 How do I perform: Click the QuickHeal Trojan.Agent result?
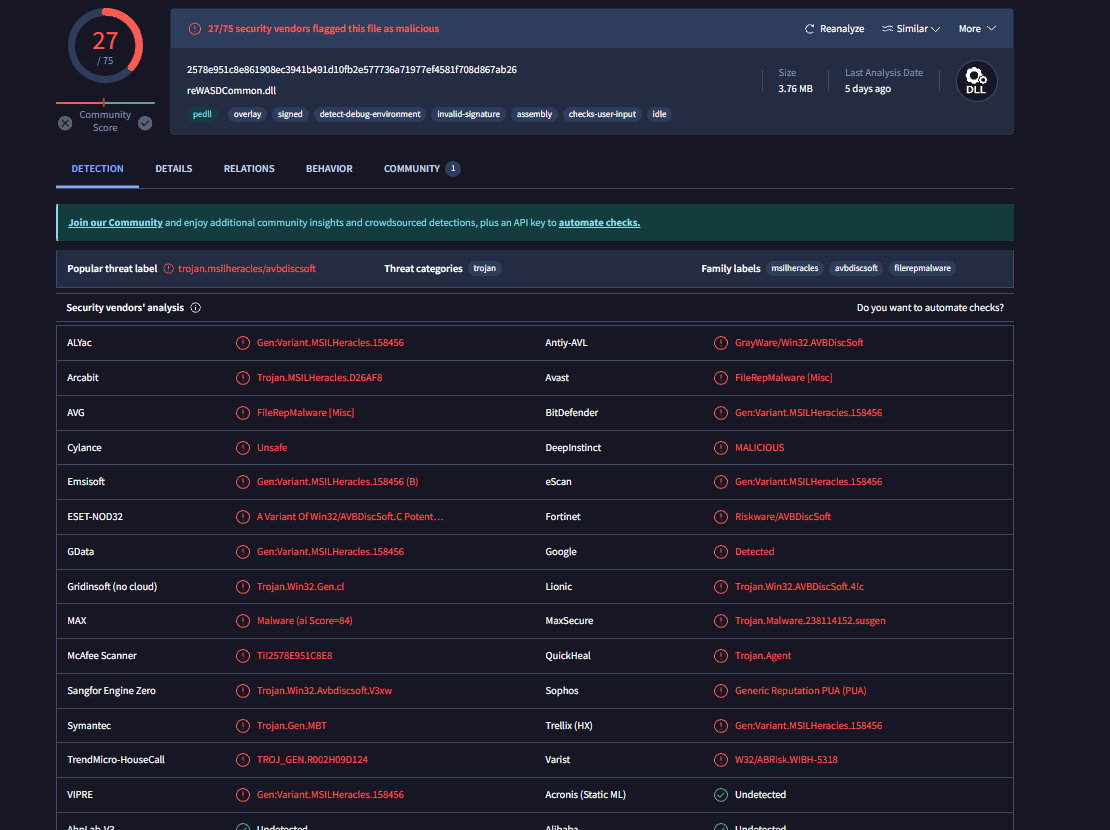pos(762,656)
